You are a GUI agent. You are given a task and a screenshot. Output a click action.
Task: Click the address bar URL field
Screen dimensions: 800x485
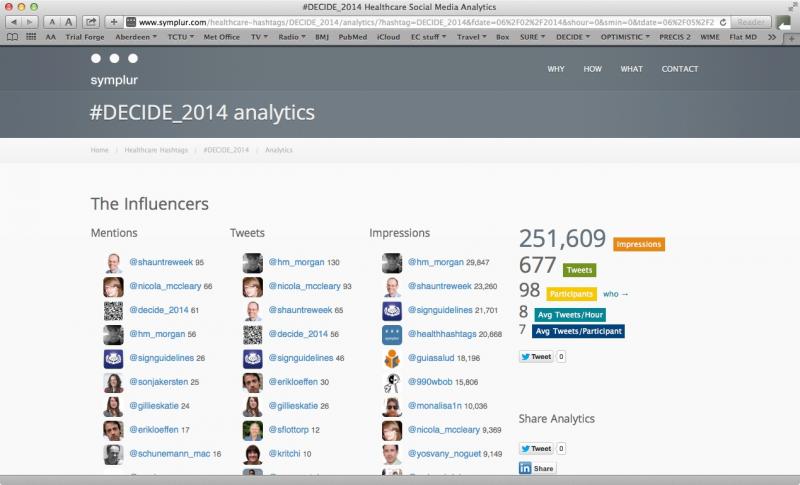click(427, 22)
